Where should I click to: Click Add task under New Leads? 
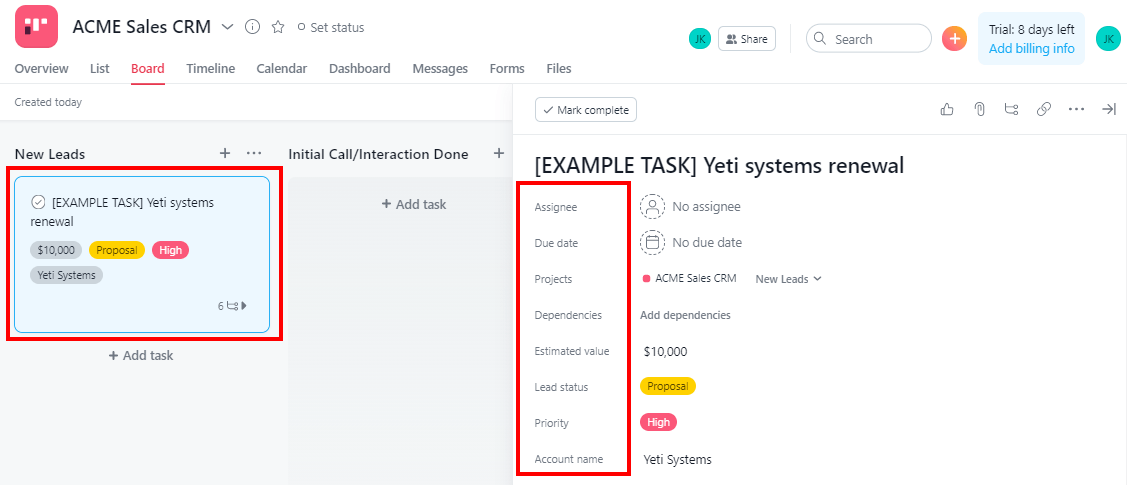pyautogui.click(x=141, y=355)
